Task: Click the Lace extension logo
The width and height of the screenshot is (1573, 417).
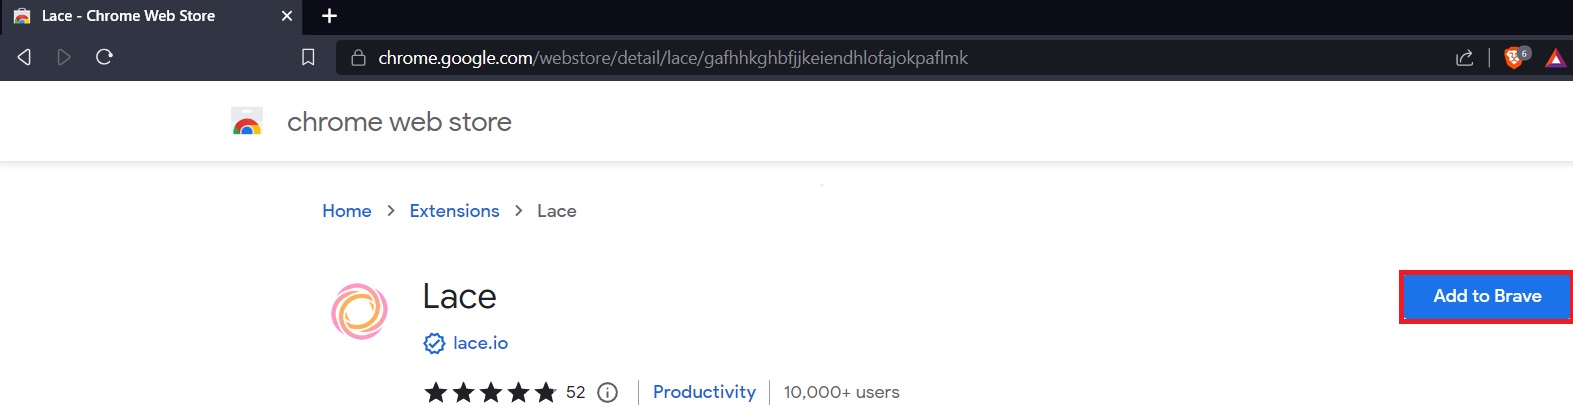Action: [359, 311]
